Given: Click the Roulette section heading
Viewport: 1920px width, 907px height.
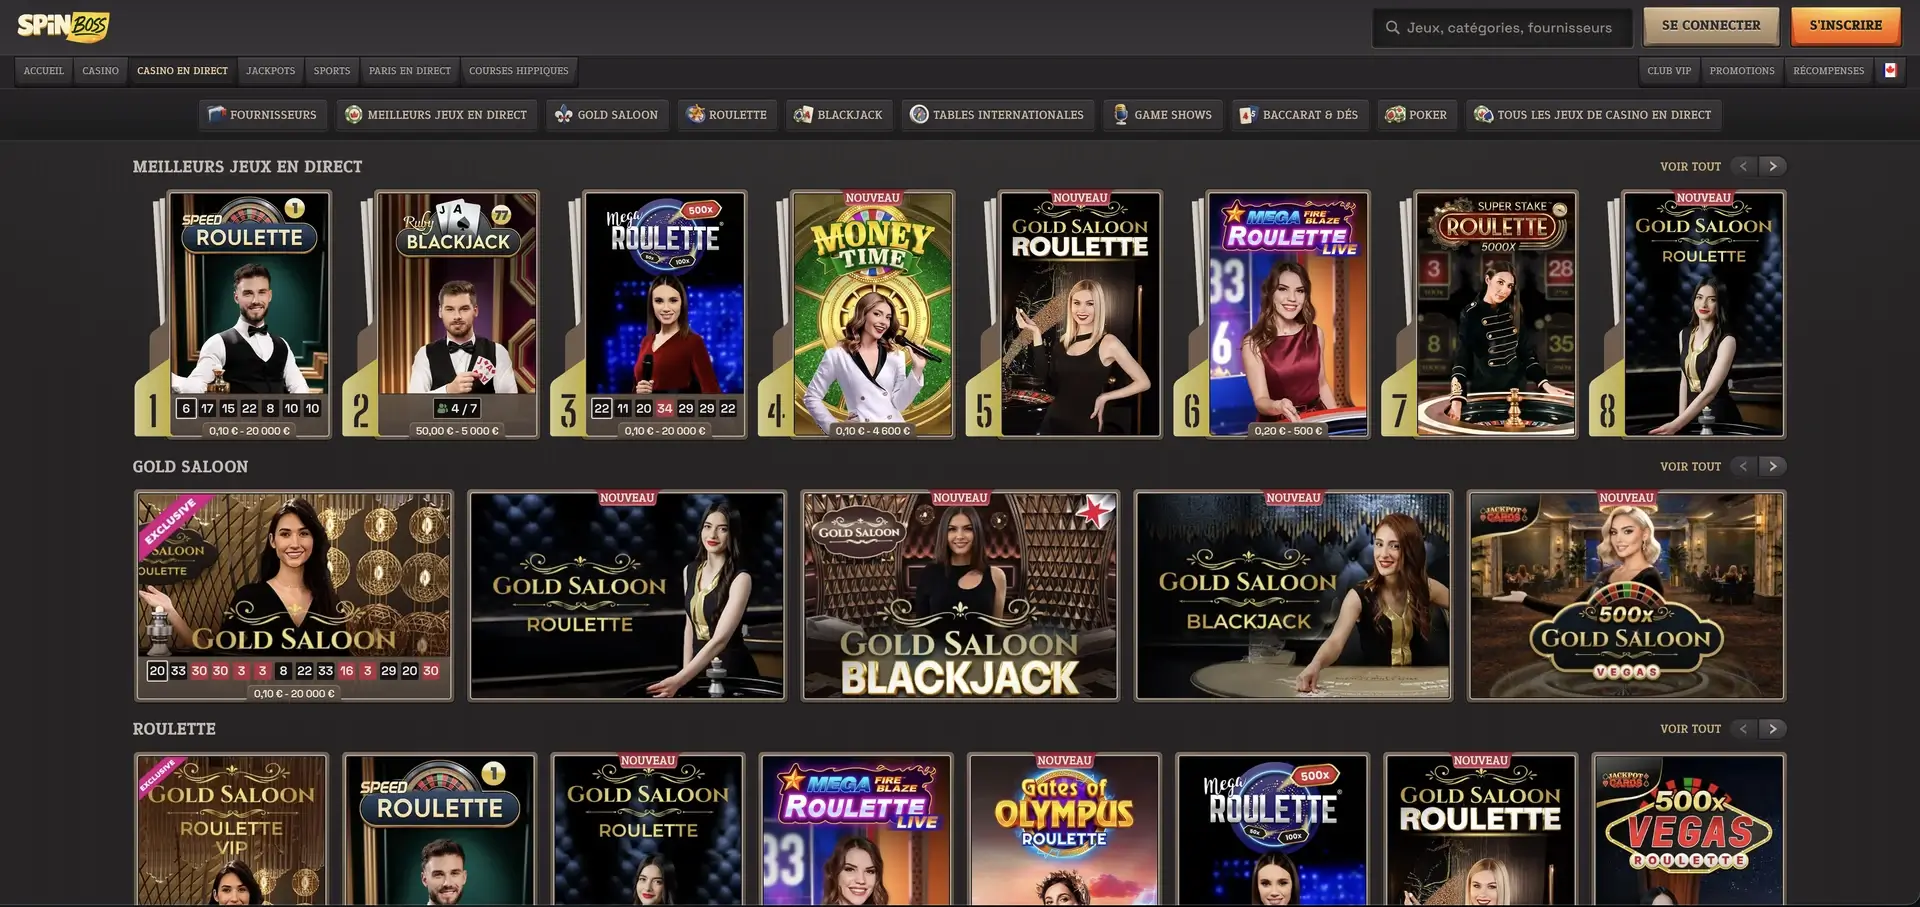Looking at the screenshot, I should 174,729.
